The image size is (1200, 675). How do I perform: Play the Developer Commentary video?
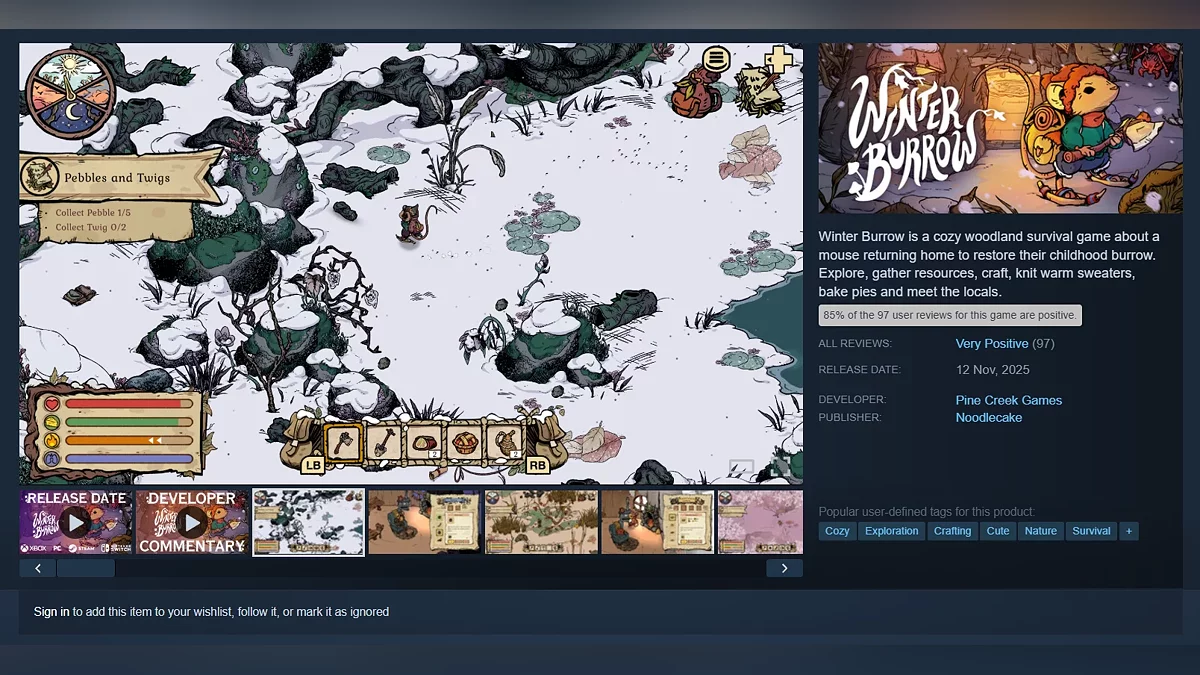191,522
